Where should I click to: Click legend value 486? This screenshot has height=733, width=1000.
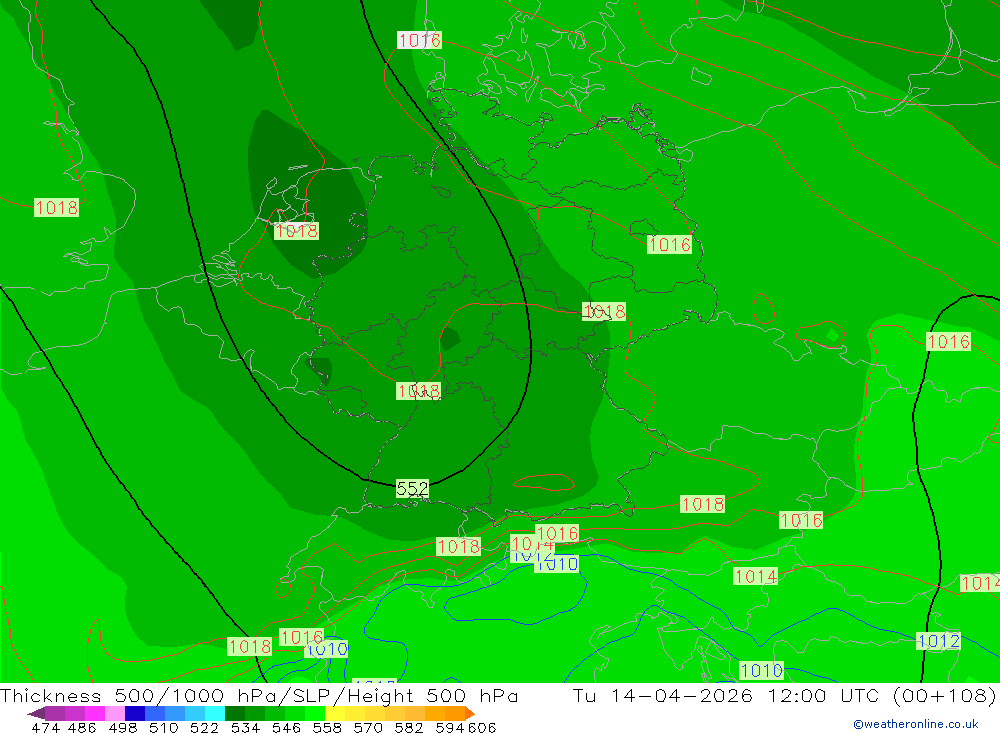click(x=82, y=727)
